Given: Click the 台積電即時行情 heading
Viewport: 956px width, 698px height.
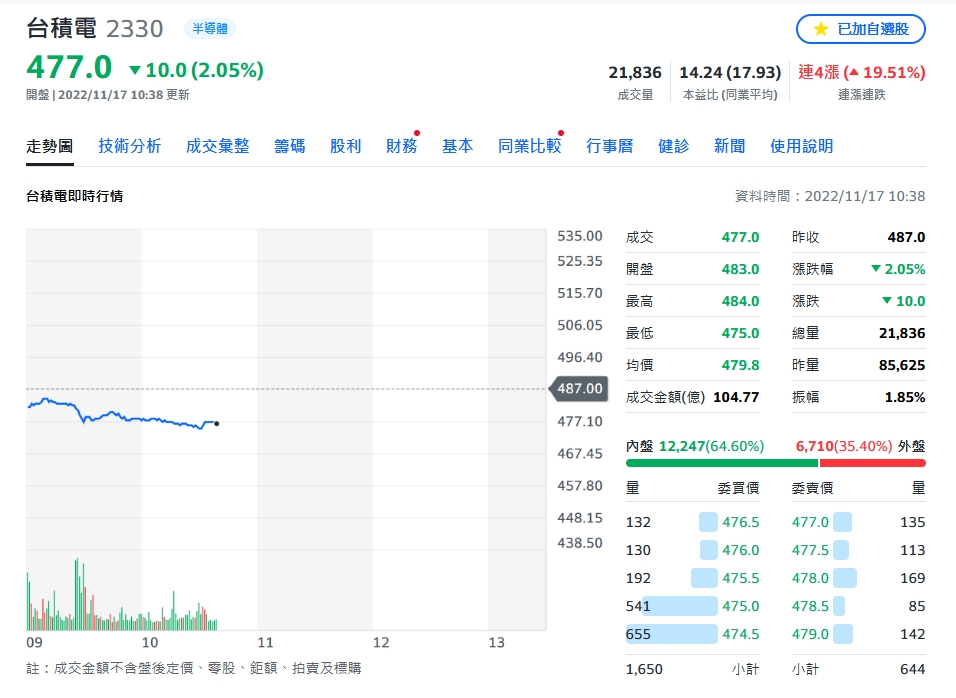Looking at the screenshot, I should [x=74, y=196].
